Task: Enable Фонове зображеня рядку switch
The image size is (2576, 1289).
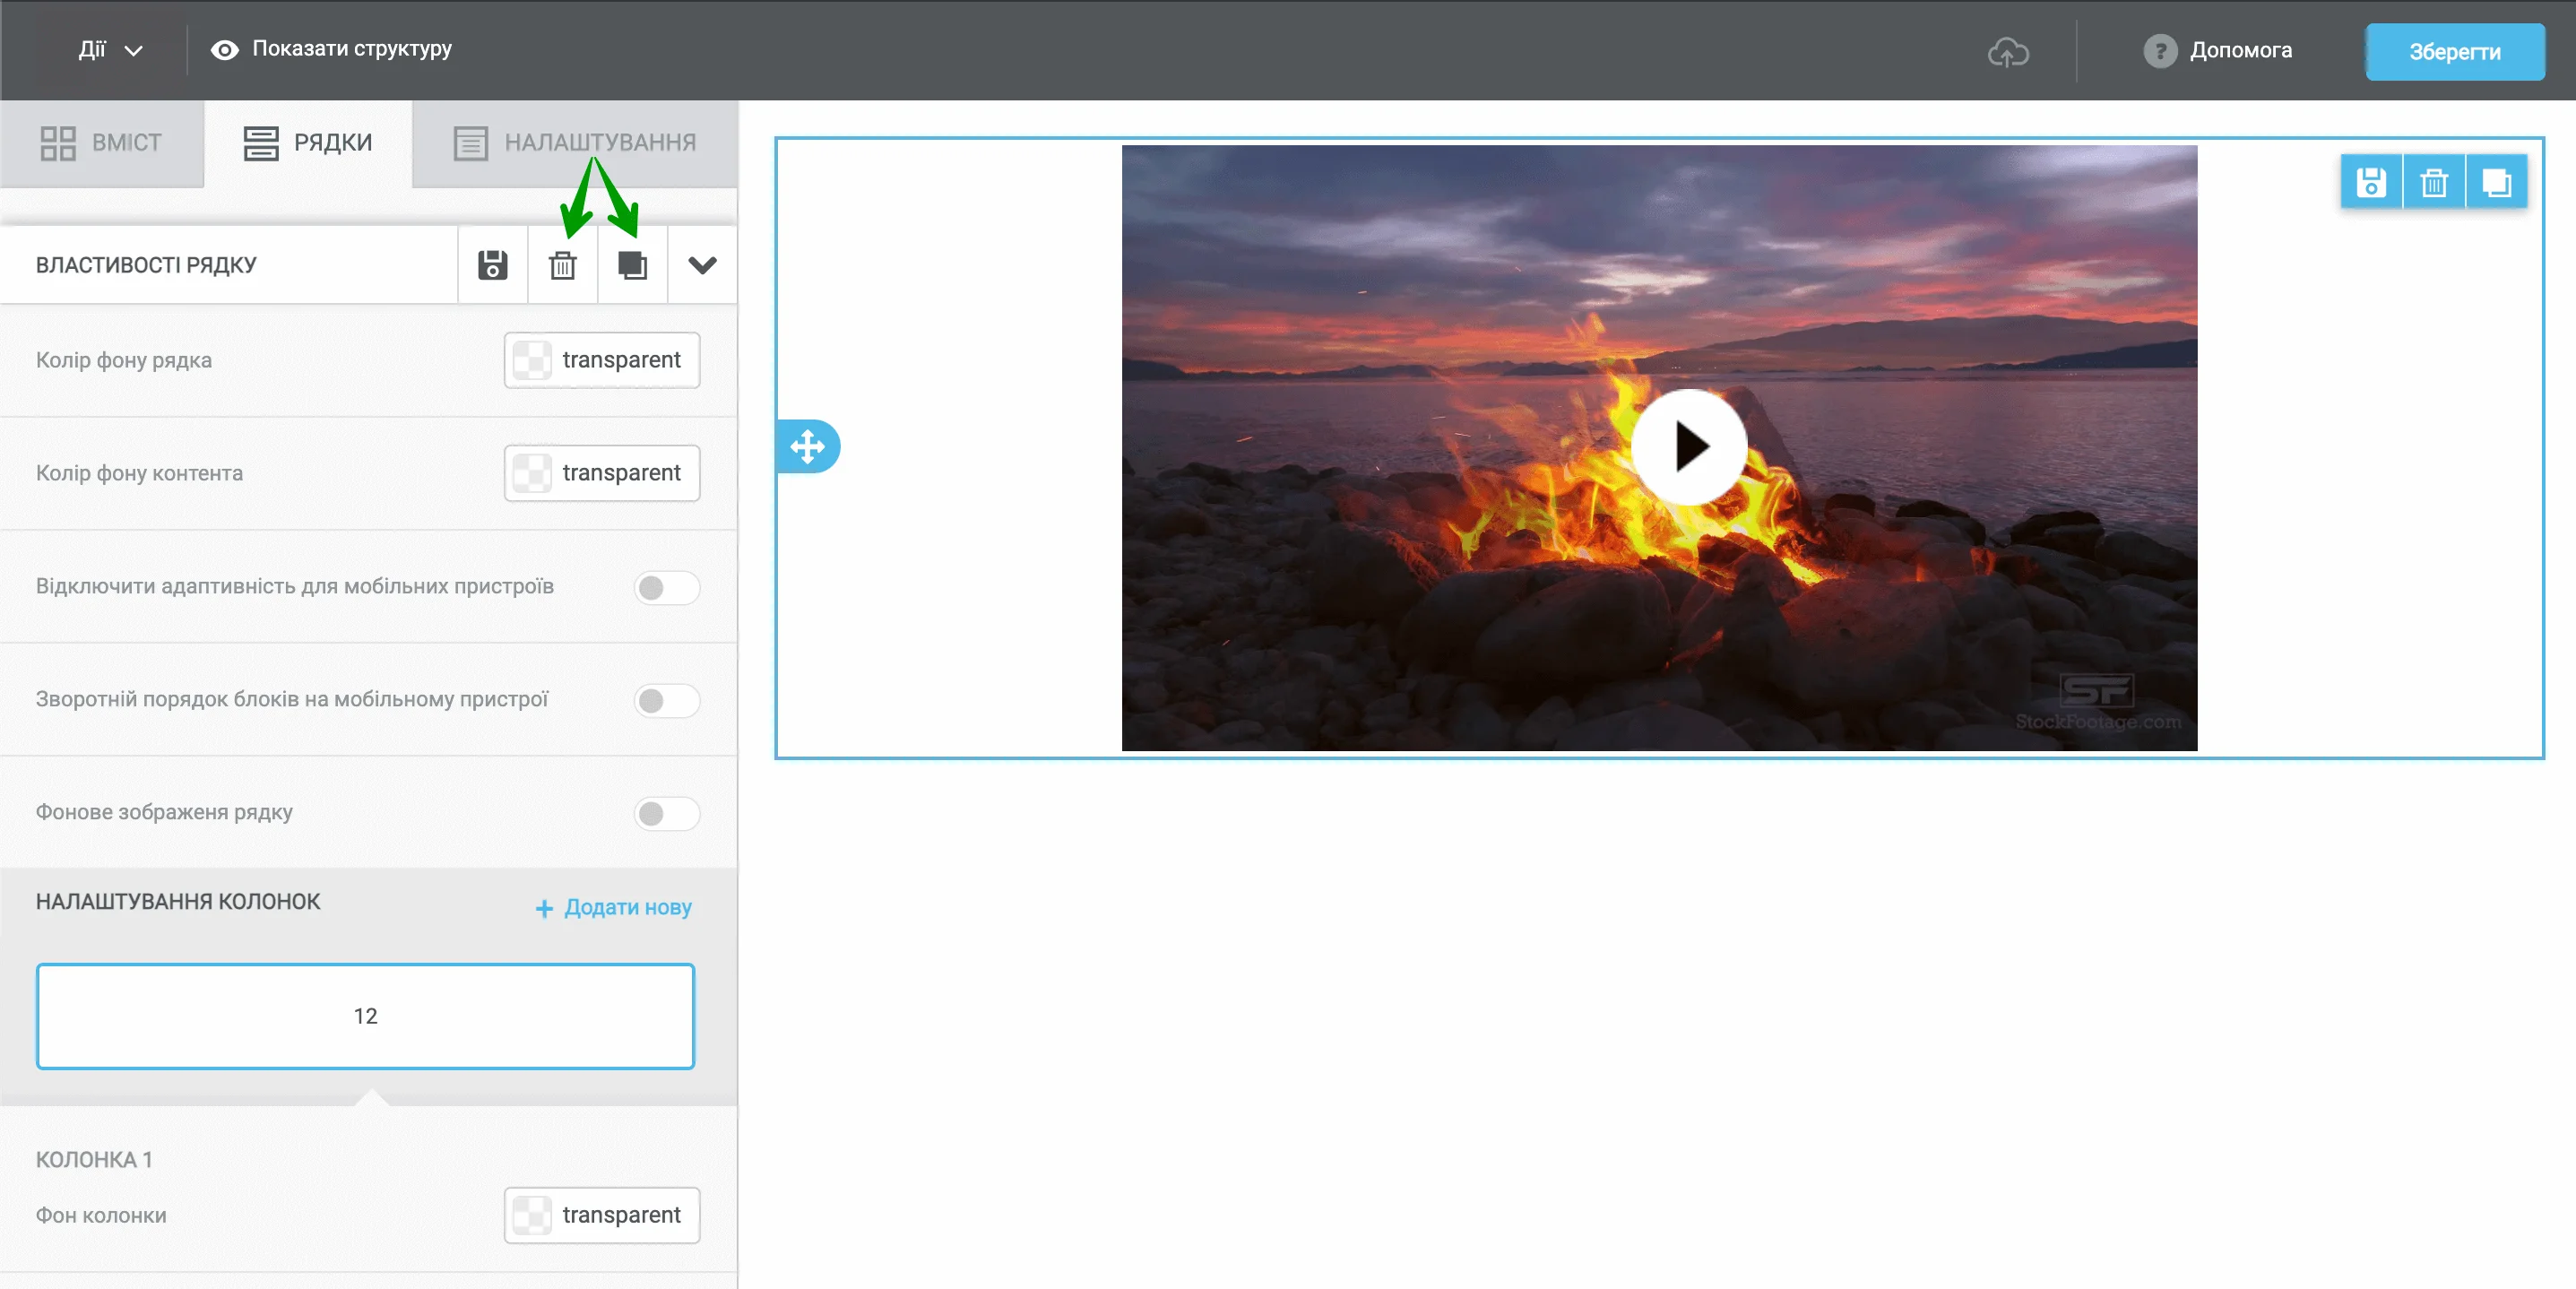Action: (x=667, y=813)
